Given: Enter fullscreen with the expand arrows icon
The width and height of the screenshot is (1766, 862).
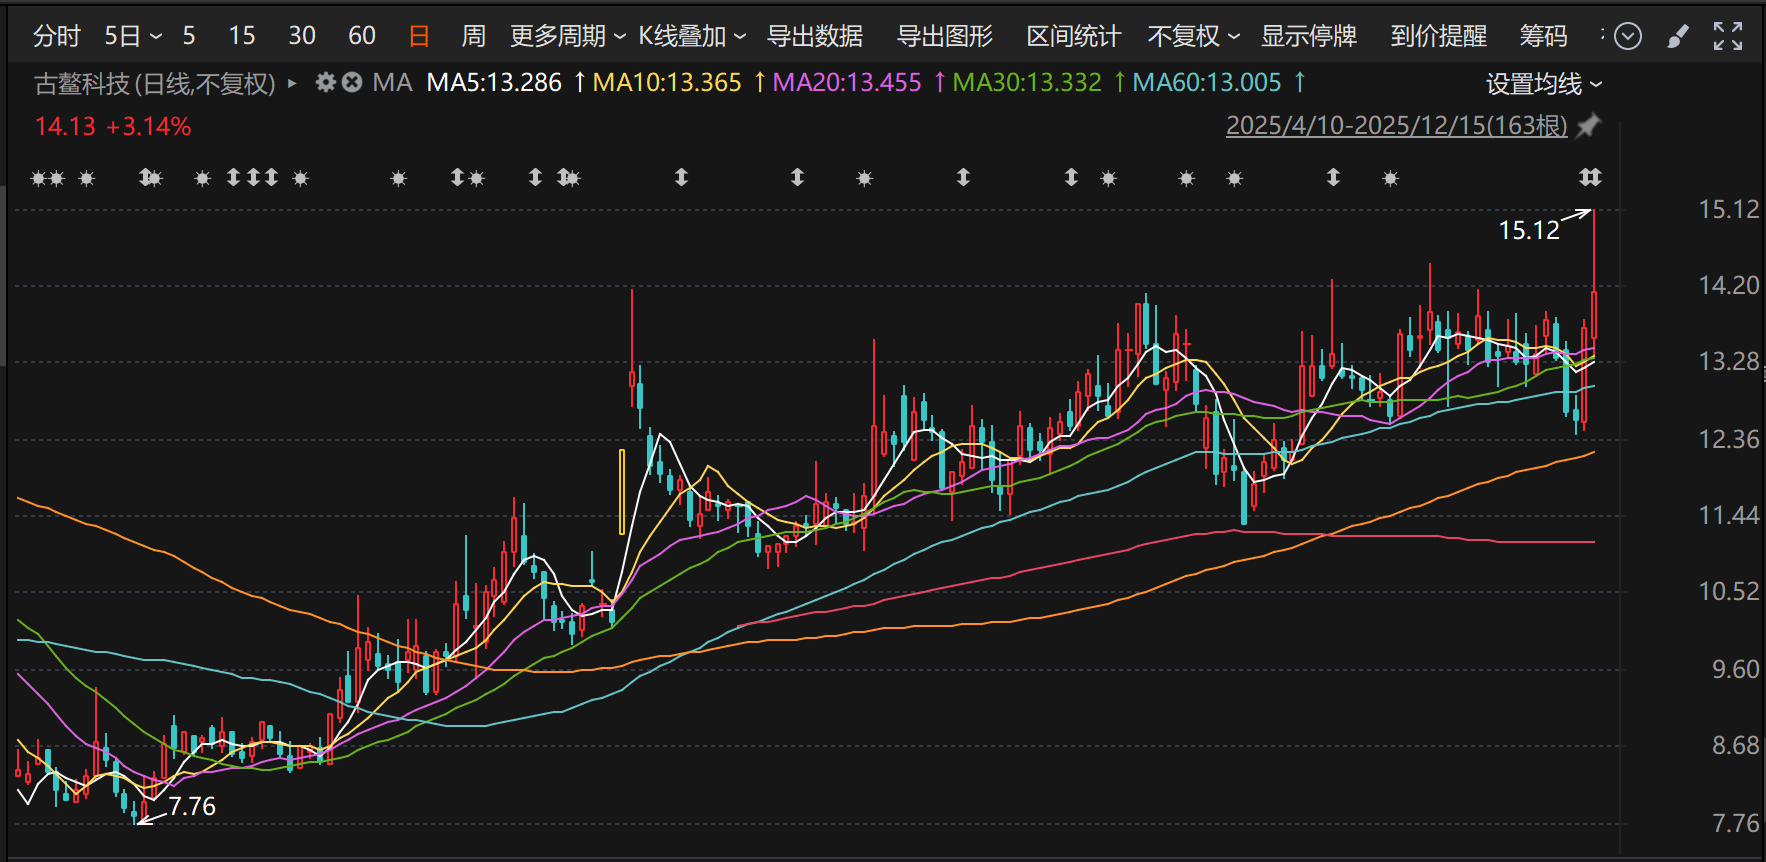Looking at the screenshot, I should tap(1727, 37).
